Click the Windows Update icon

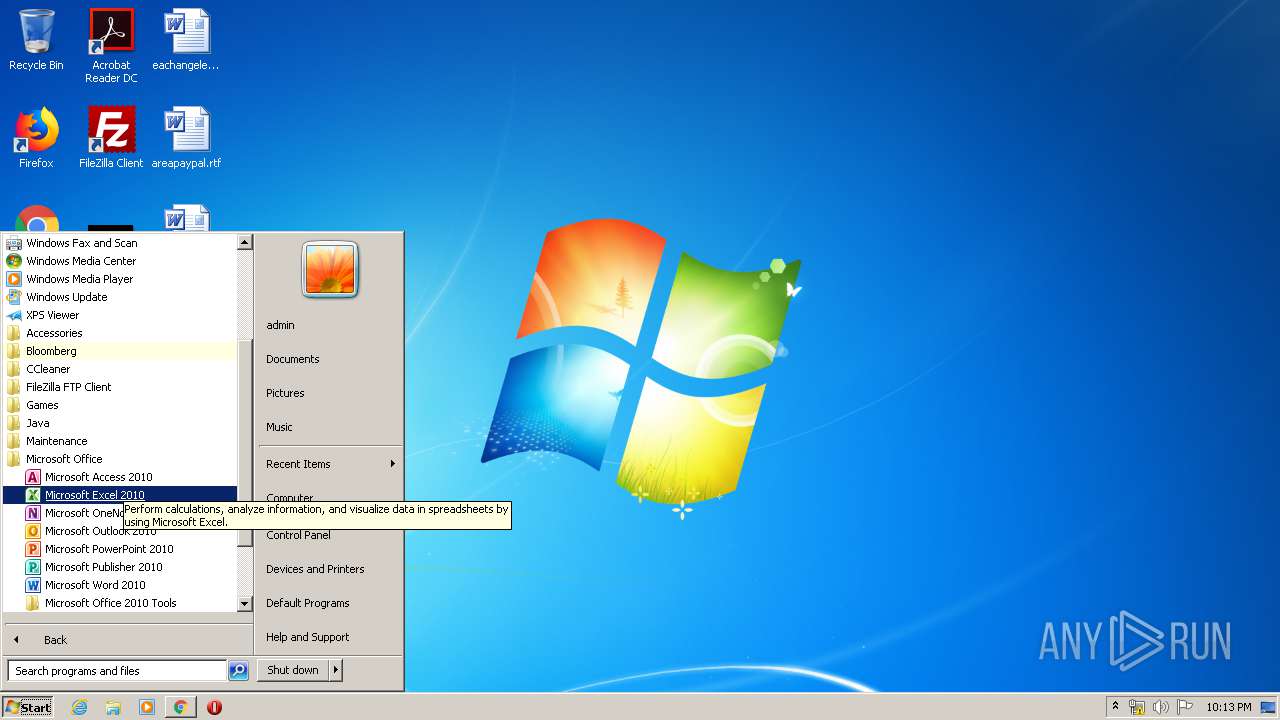(x=14, y=297)
